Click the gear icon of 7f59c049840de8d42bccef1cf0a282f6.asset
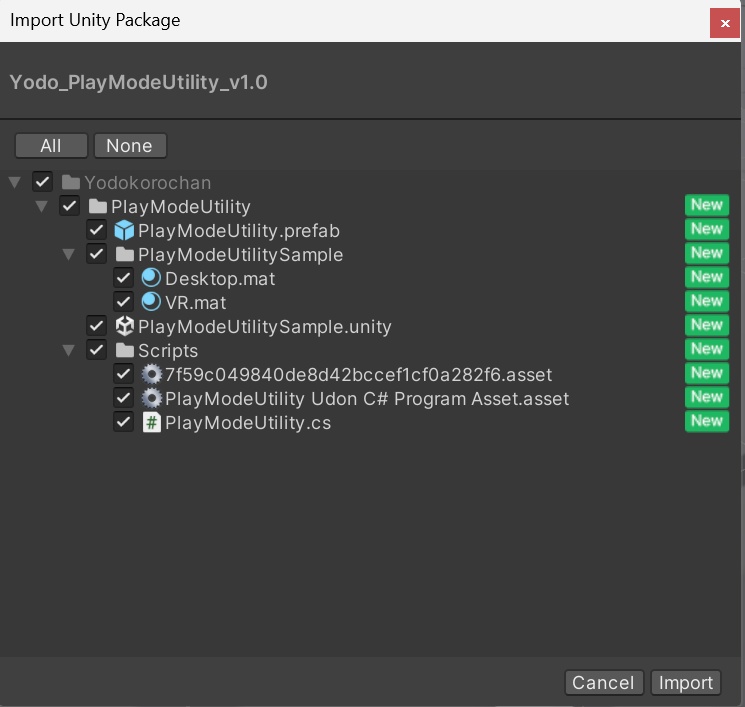 tap(151, 374)
